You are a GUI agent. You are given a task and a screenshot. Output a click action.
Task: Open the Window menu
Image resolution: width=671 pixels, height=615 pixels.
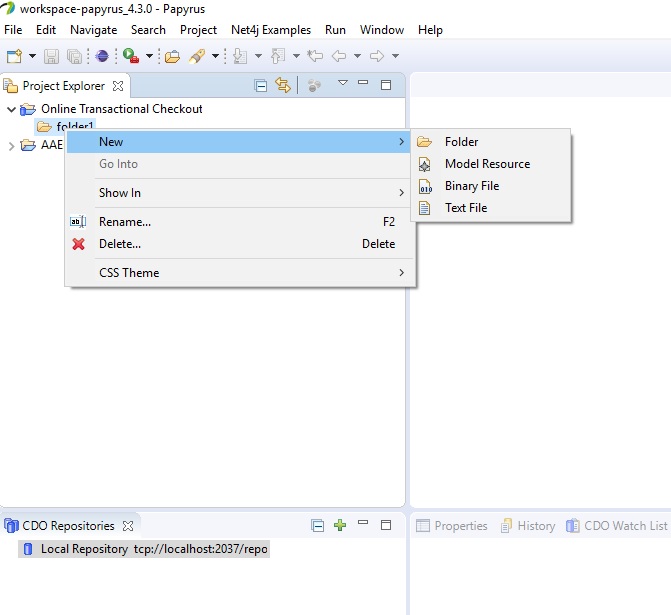point(382,30)
